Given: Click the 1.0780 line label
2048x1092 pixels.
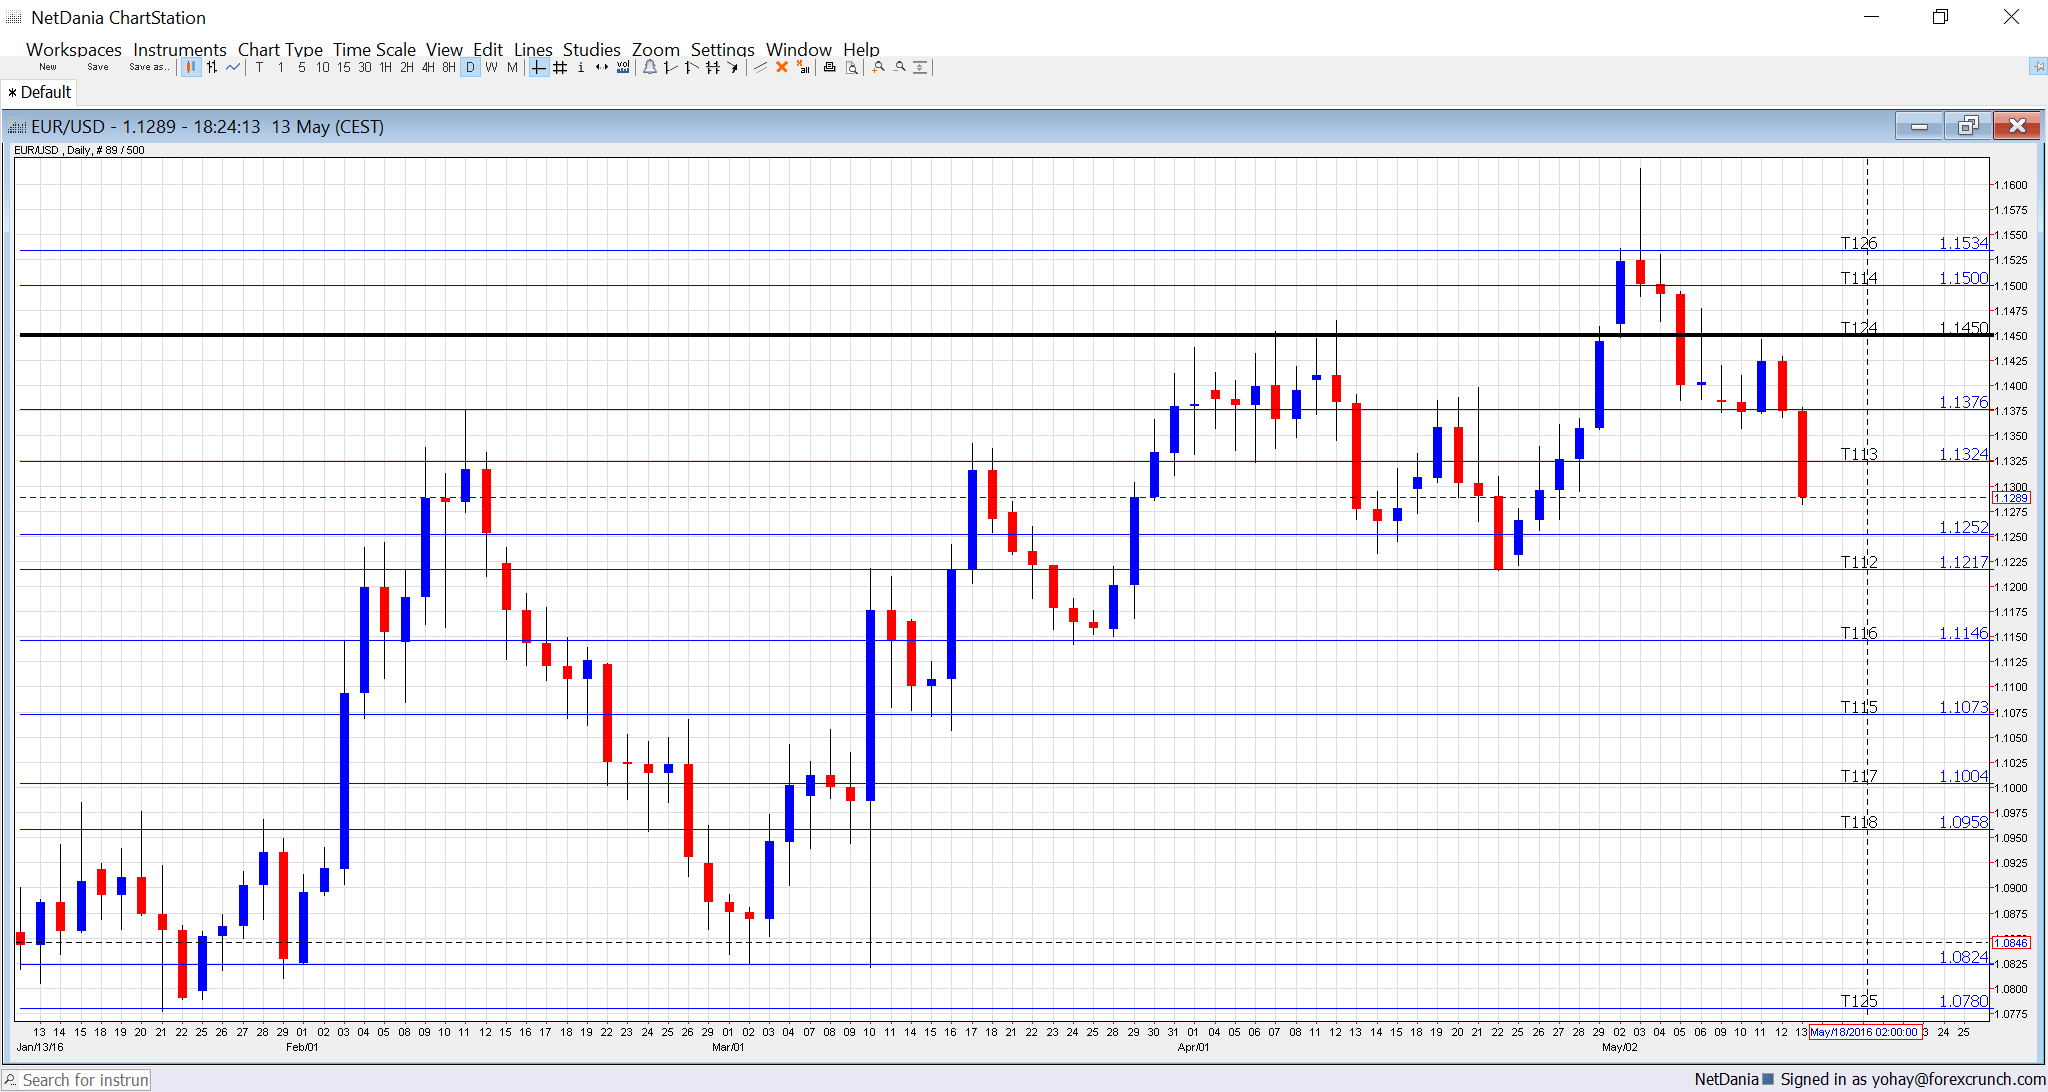Looking at the screenshot, I should pos(1964,1001).
